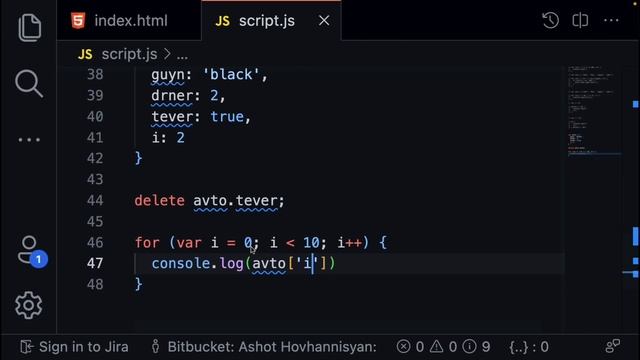
Task: Click console on line 47
Action: click(x=181, y=263)
